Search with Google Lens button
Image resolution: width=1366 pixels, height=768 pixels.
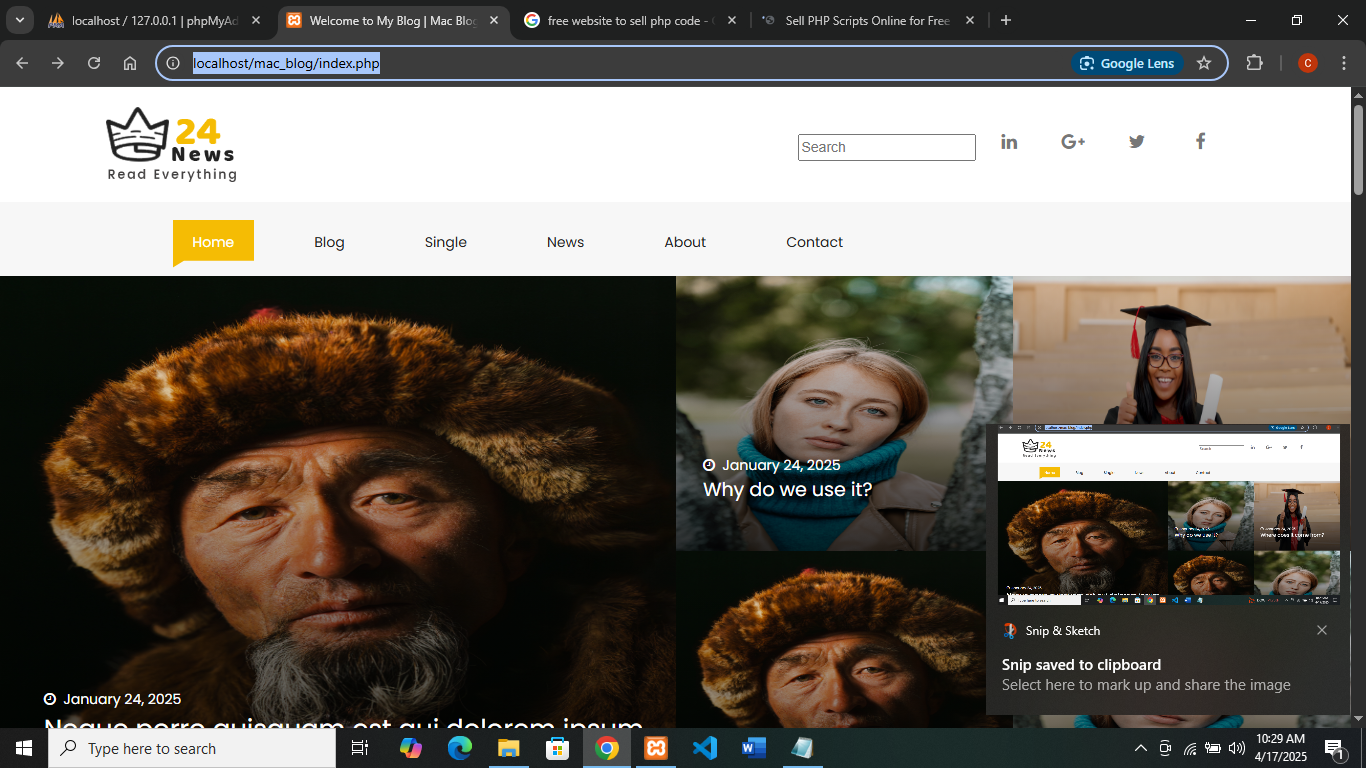[x=1127, y=63]
